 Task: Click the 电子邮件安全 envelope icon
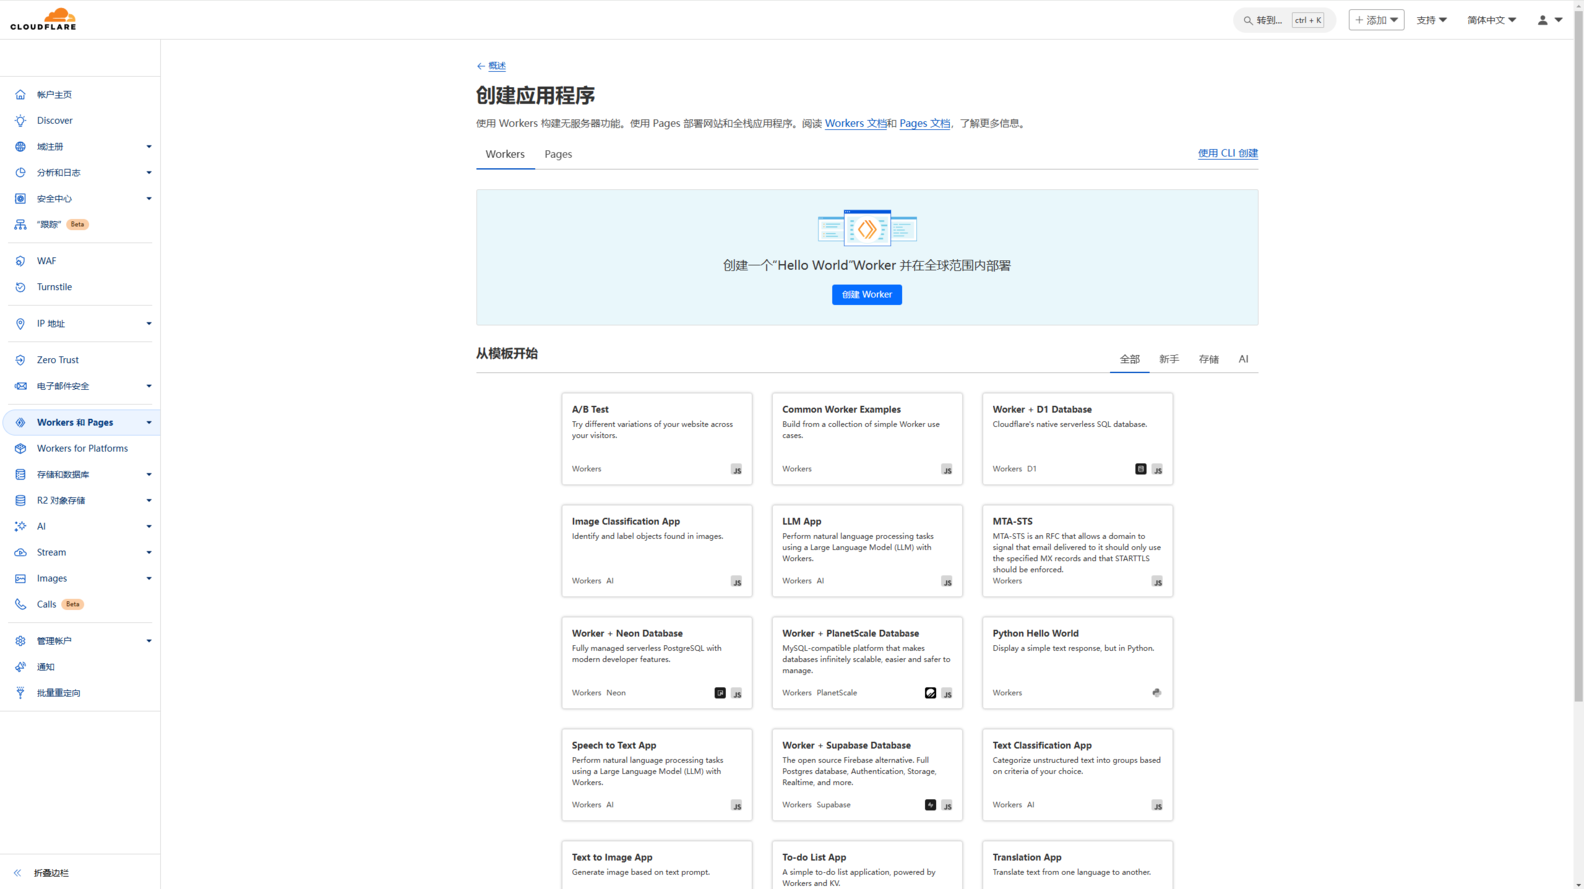point(20,385)
